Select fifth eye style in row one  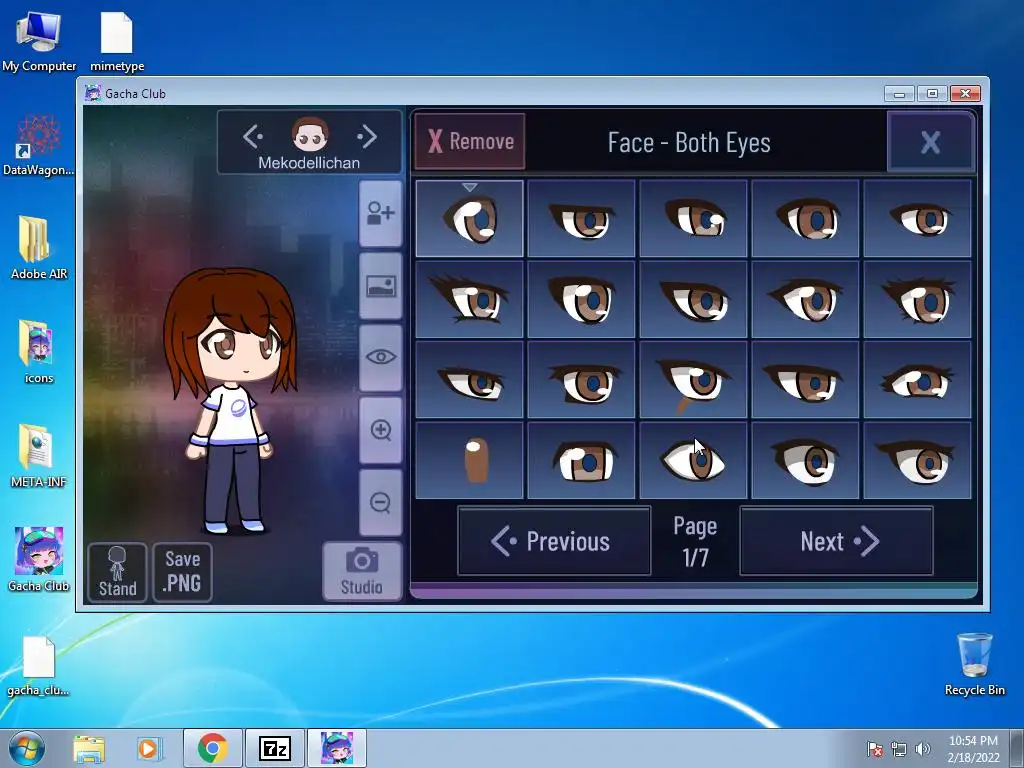918,219
